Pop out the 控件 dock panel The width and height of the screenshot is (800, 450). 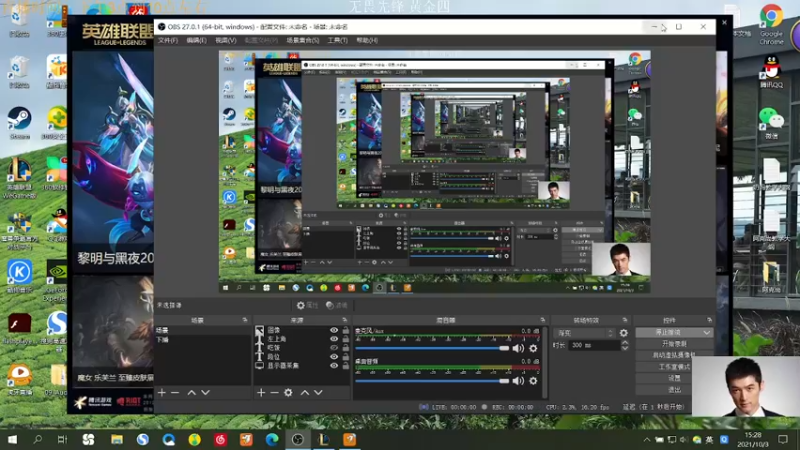[710, 320]
